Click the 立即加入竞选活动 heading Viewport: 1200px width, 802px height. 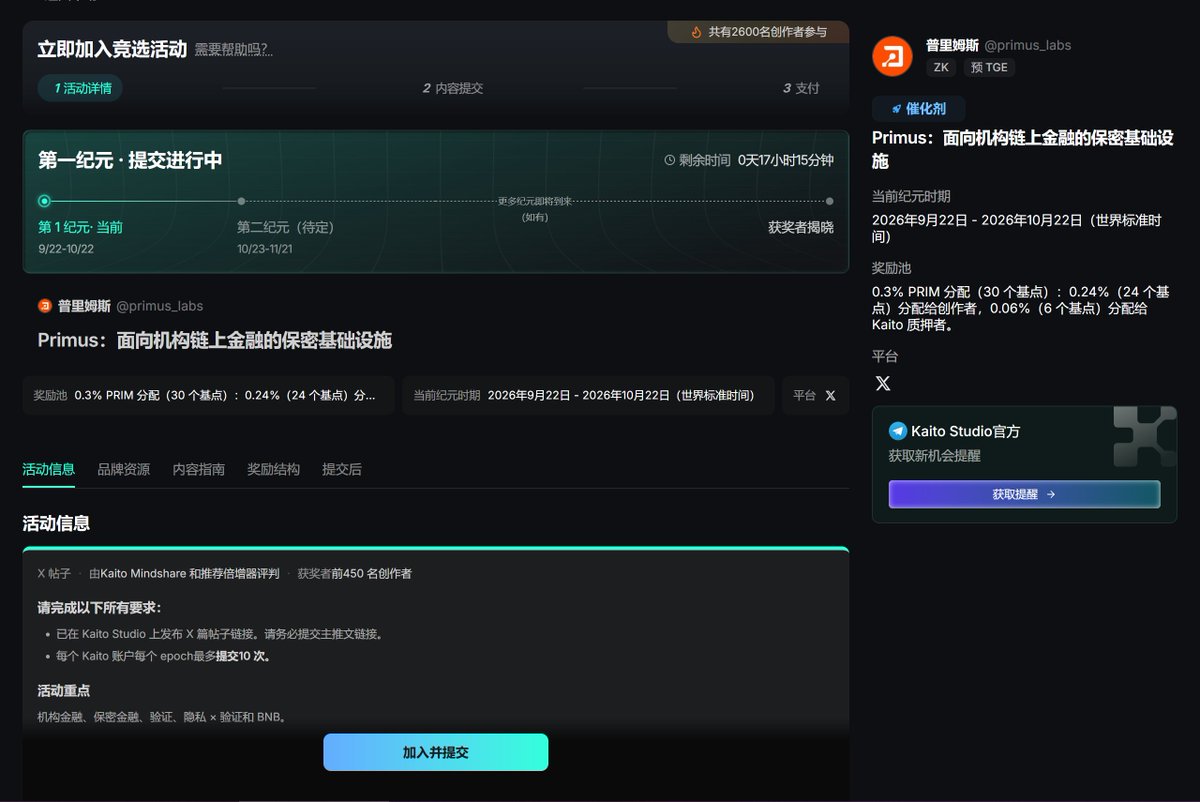pos(112,49)
